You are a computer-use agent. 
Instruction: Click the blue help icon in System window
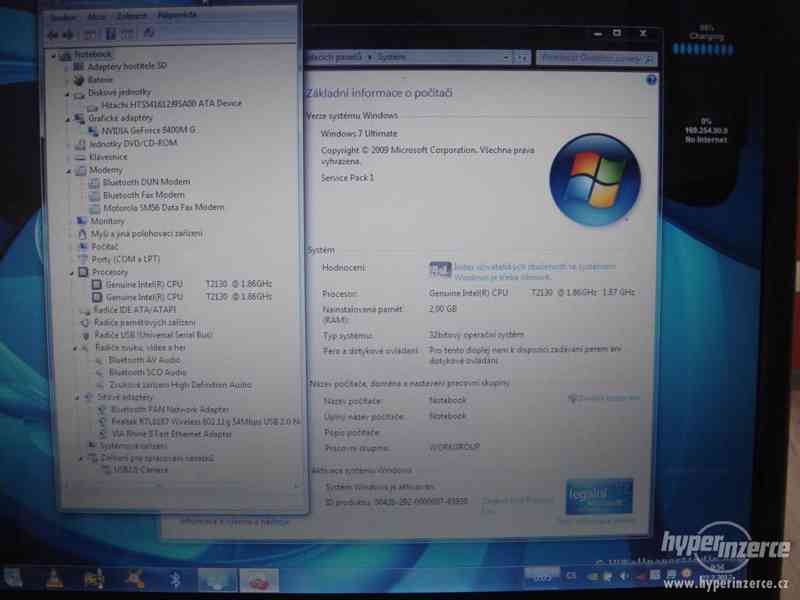(651, 80)
